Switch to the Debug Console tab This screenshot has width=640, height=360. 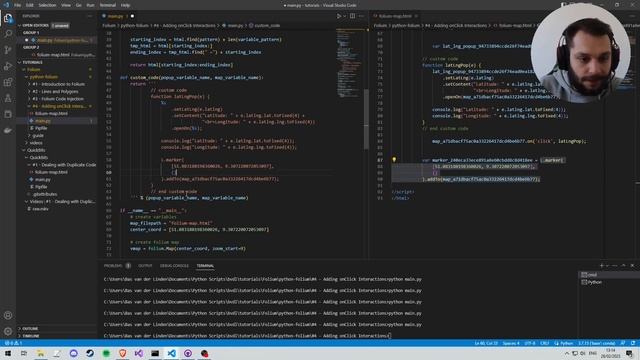pos(174,266)
